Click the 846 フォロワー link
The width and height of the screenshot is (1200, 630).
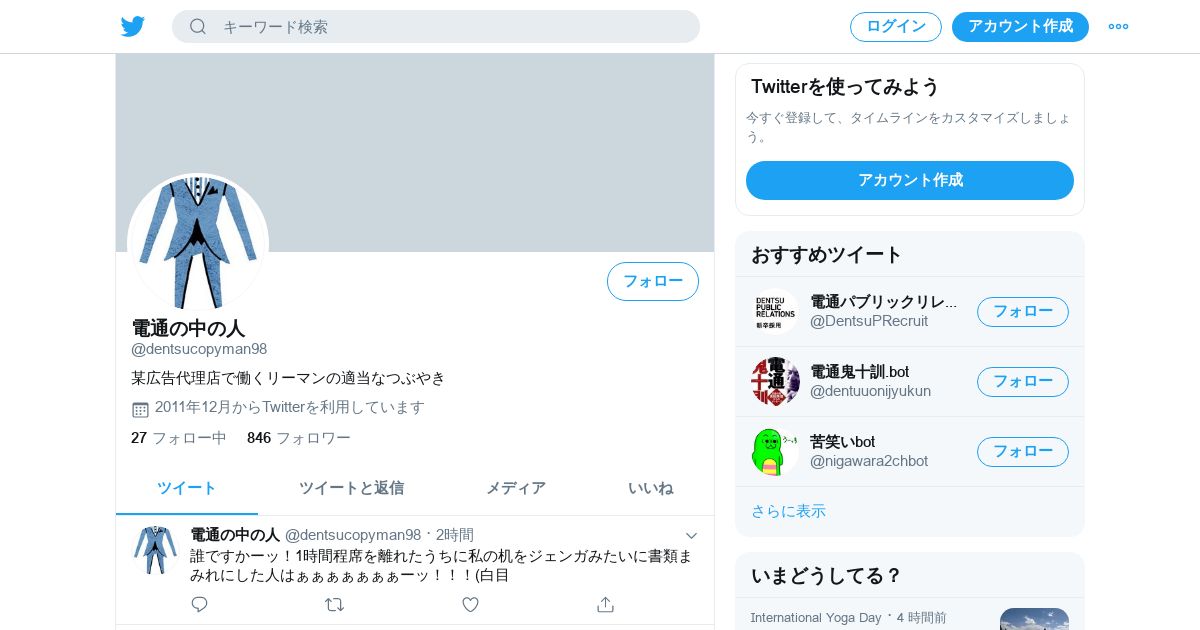[299, 438]
